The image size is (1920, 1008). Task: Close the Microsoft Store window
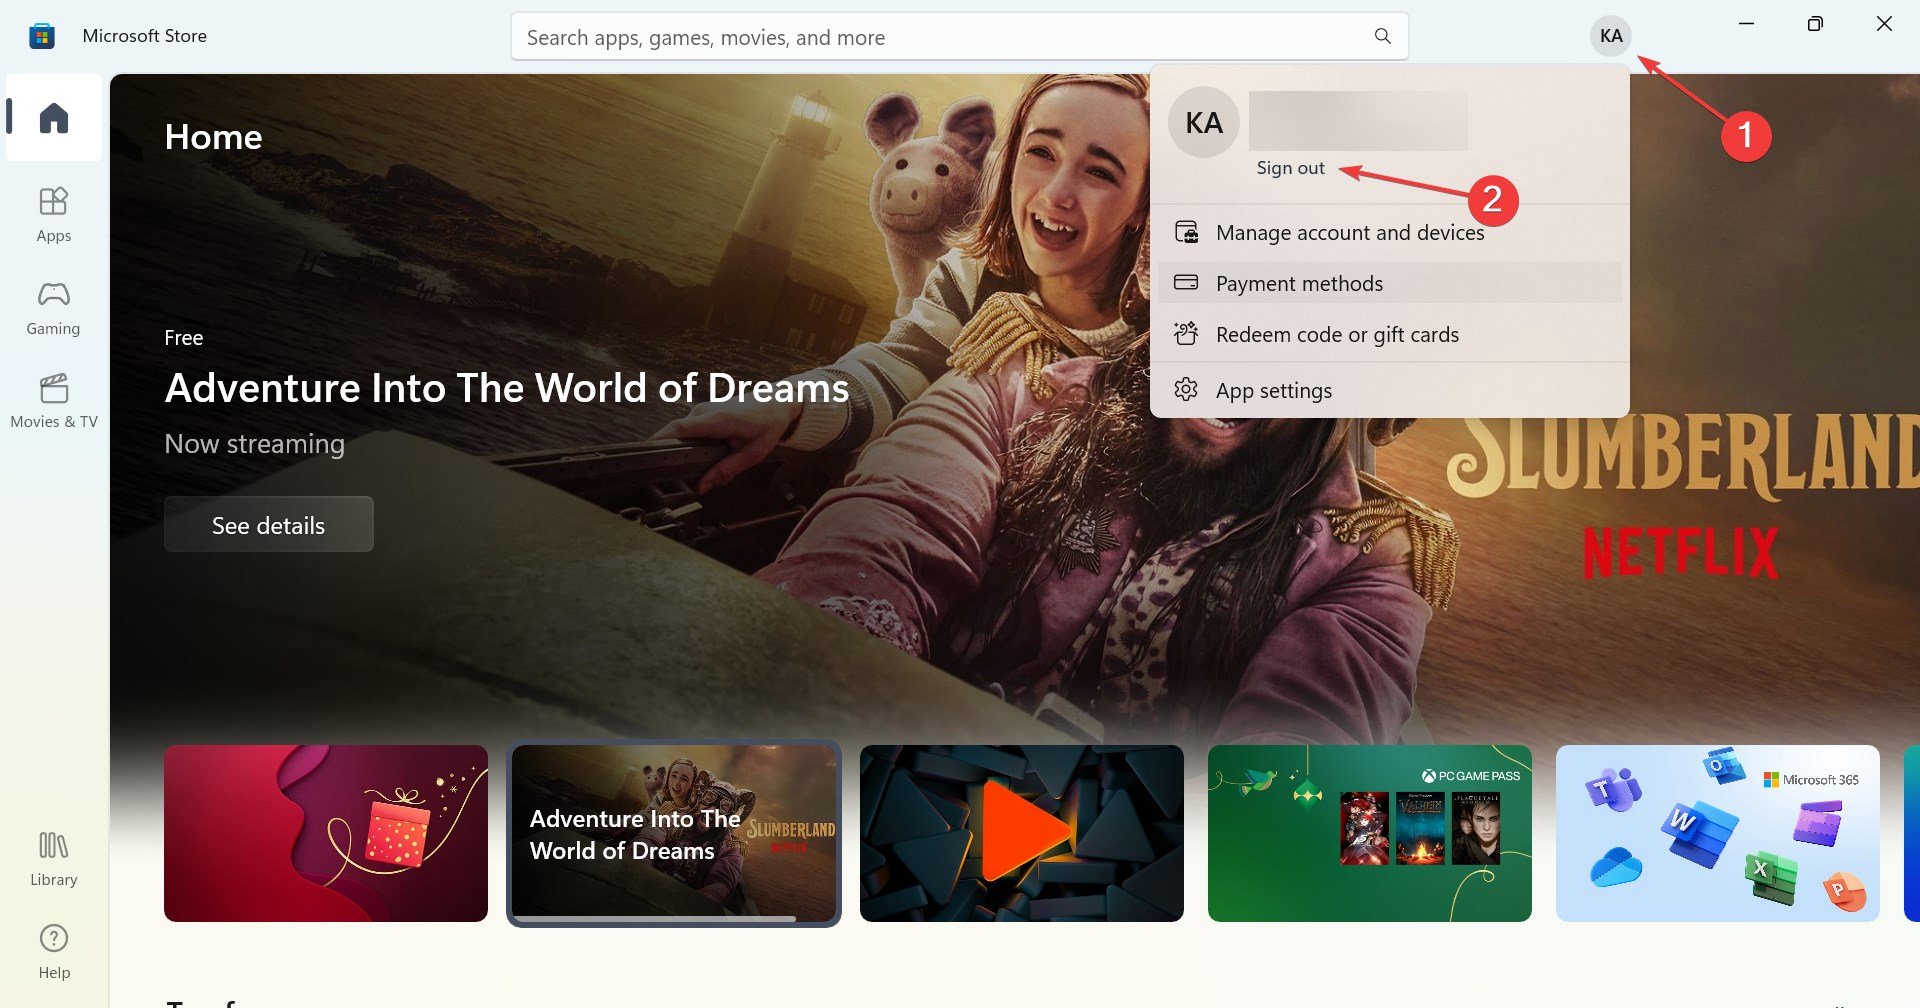tap(1884, 23)
